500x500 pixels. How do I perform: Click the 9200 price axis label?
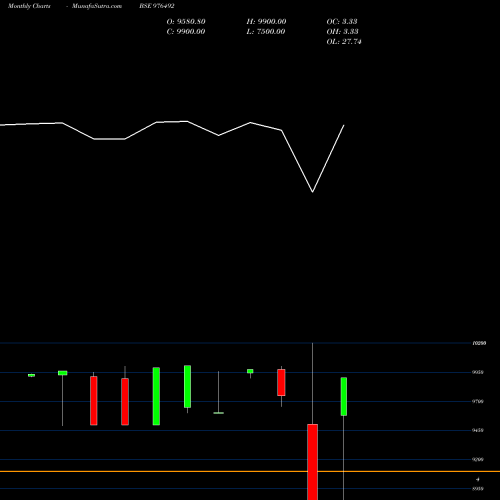click(x=478, y=460)
